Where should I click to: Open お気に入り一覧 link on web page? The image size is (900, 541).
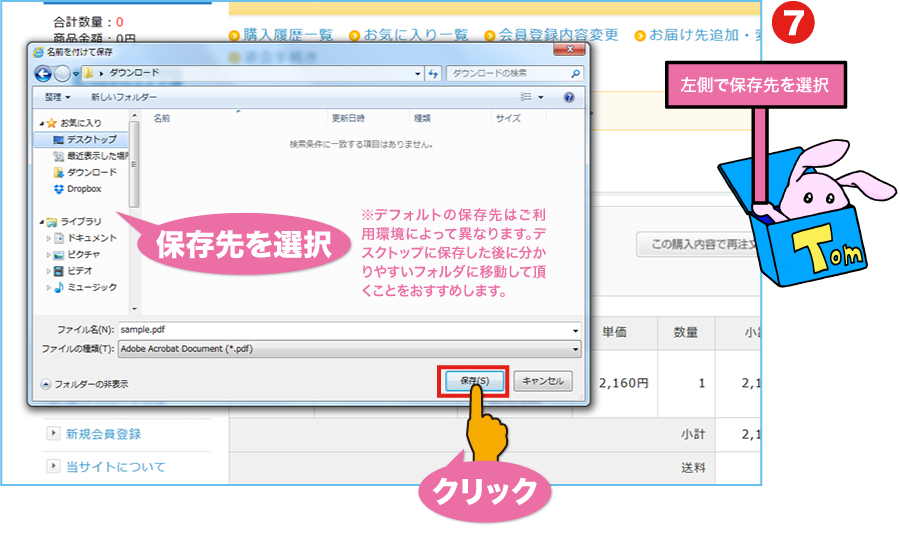click(416, 35)
